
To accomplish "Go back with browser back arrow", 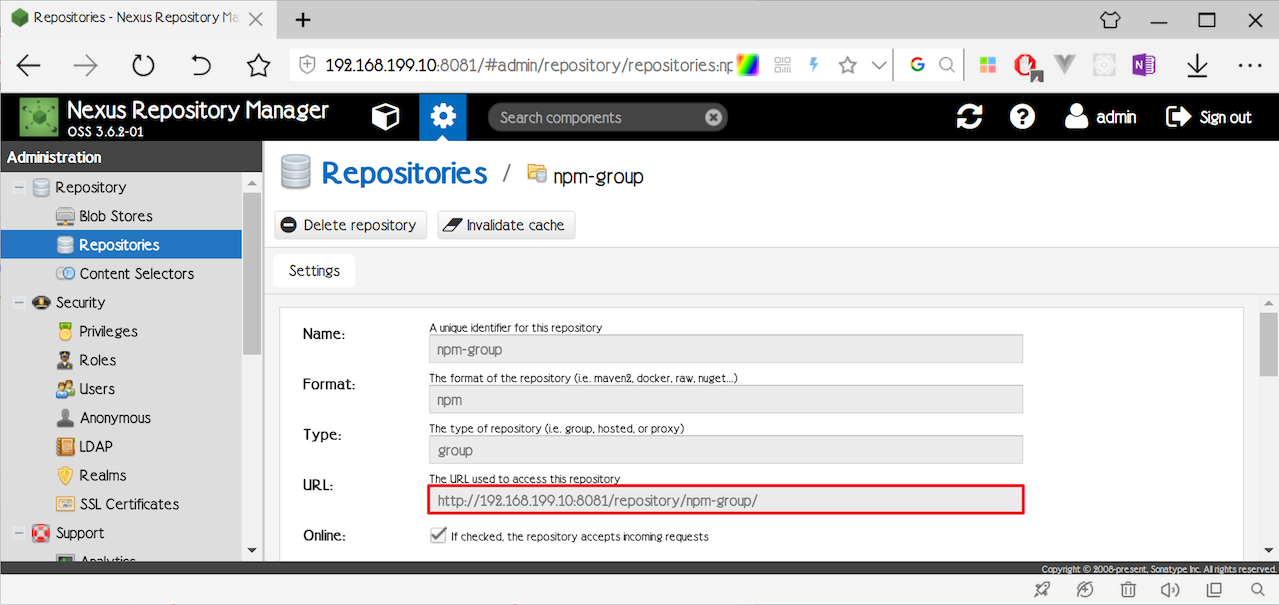I will [x=29, y=66].
